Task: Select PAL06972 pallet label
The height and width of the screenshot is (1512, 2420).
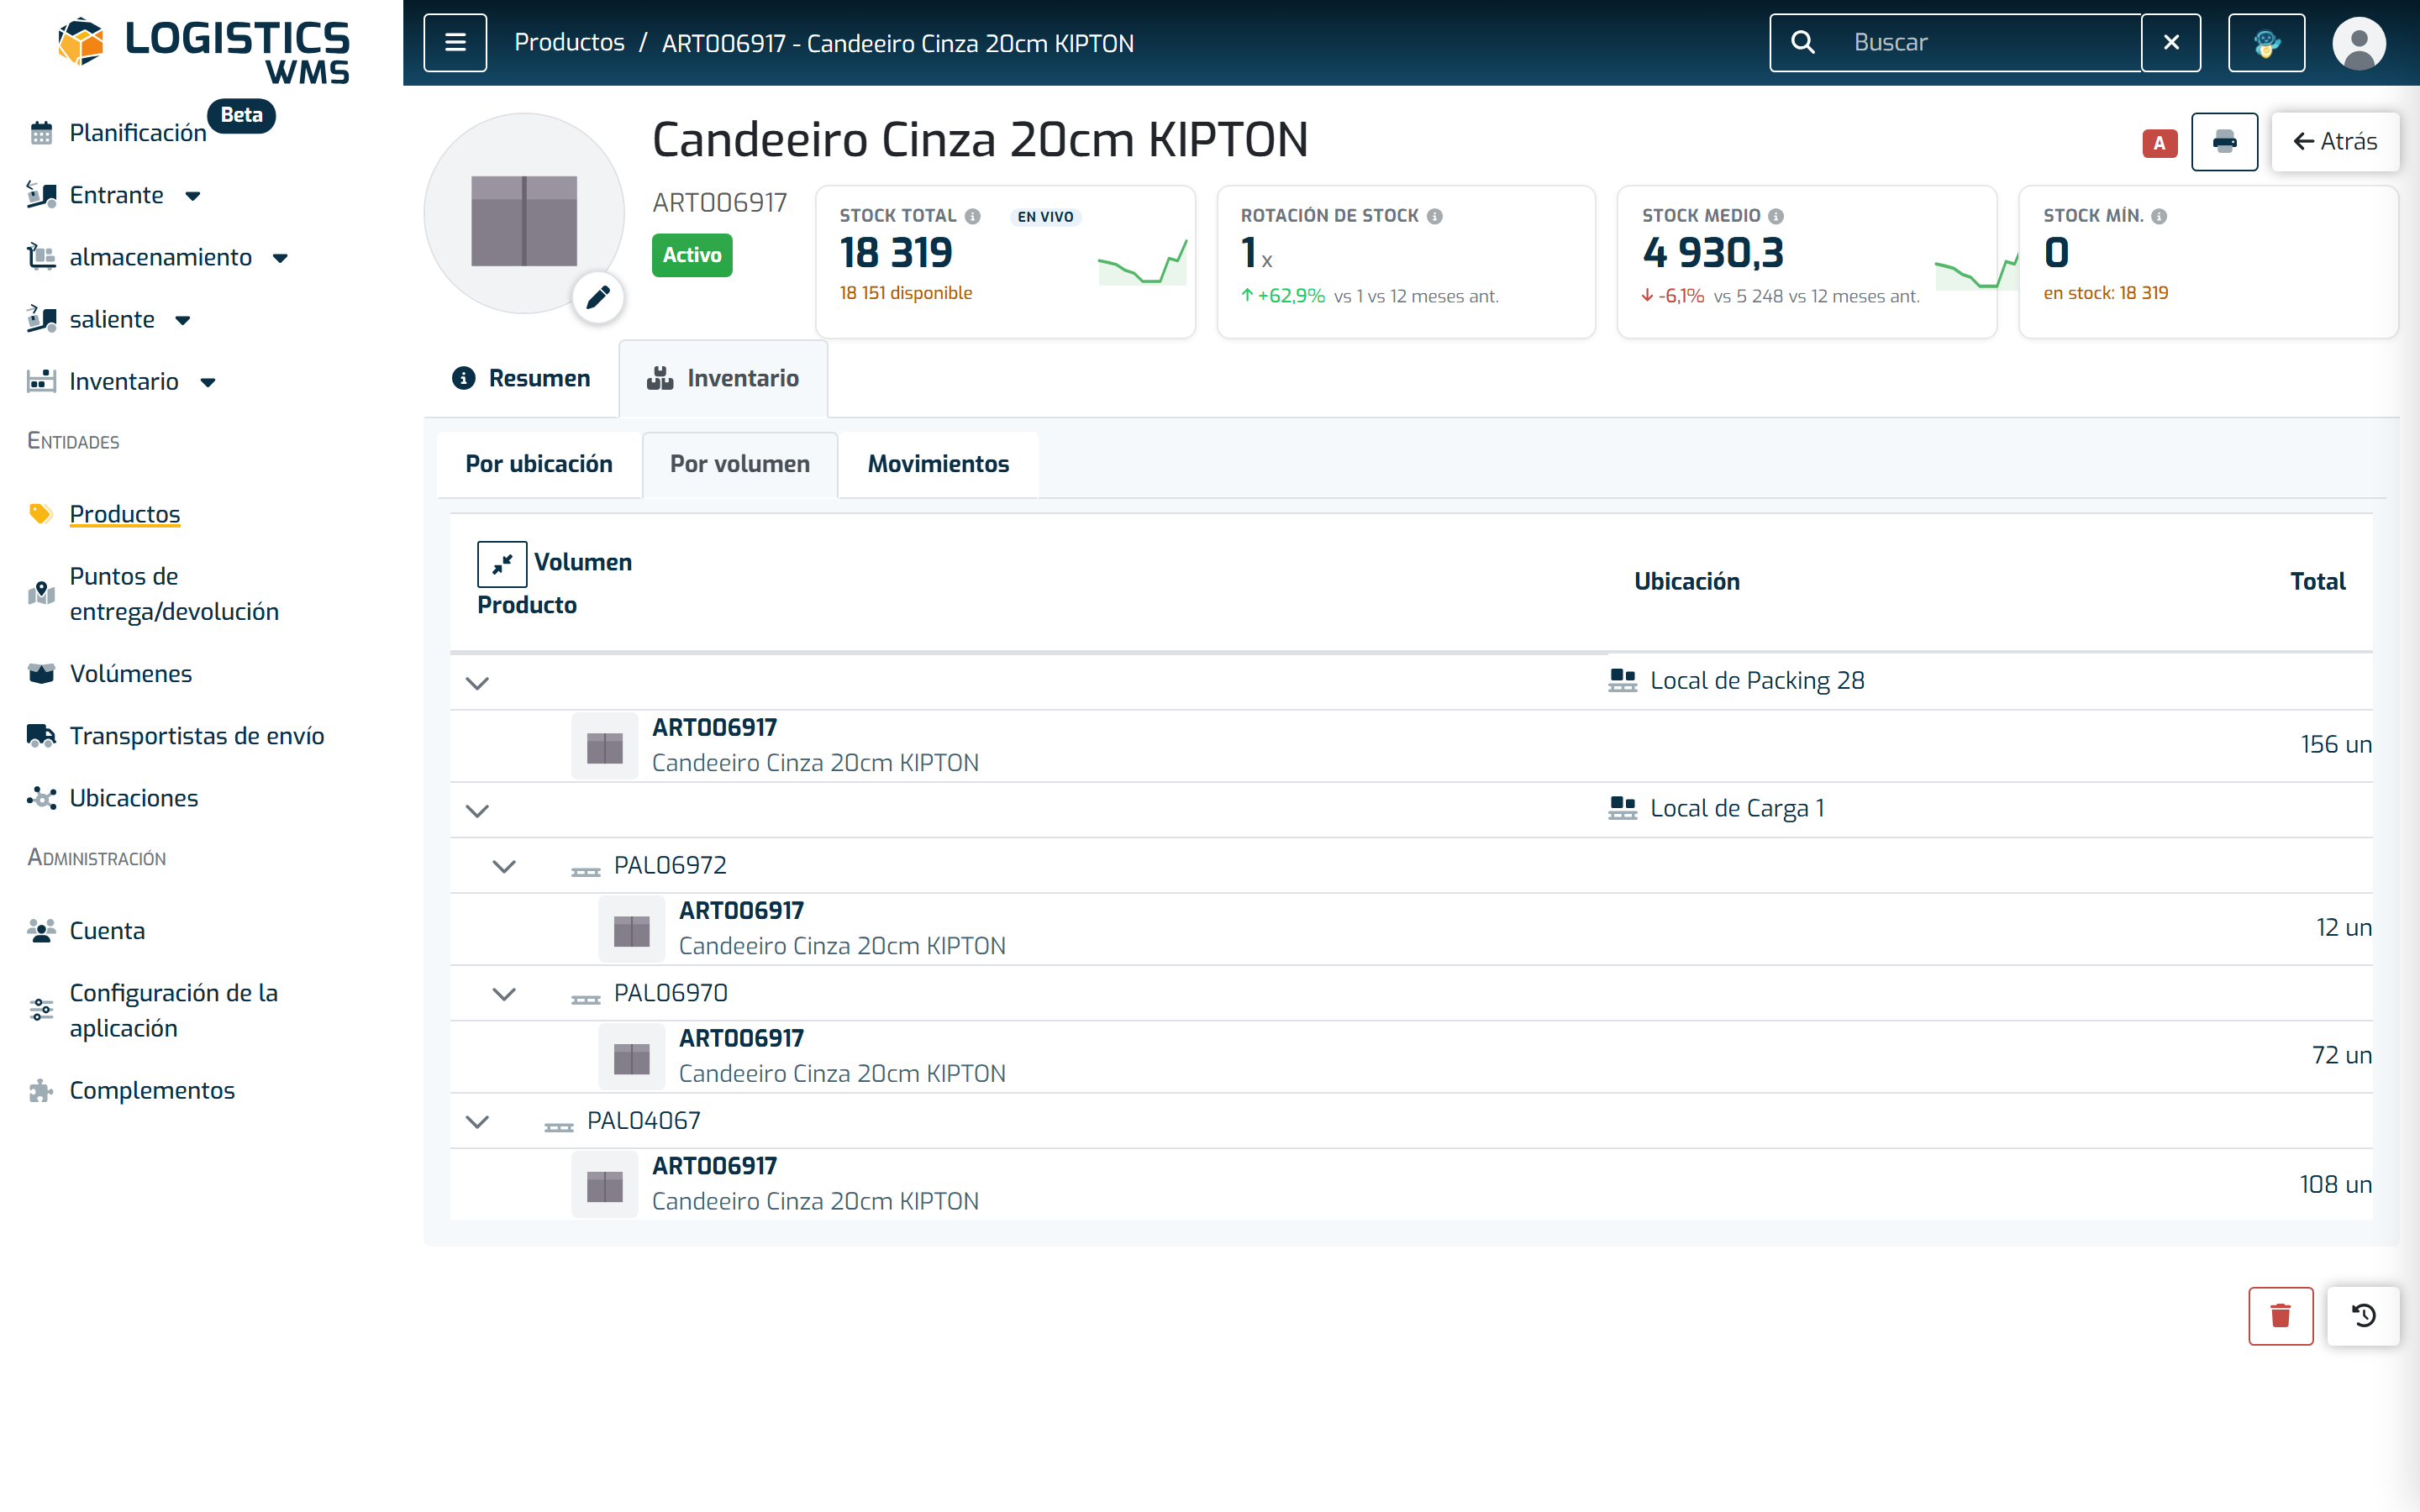Action: point(670,865)
